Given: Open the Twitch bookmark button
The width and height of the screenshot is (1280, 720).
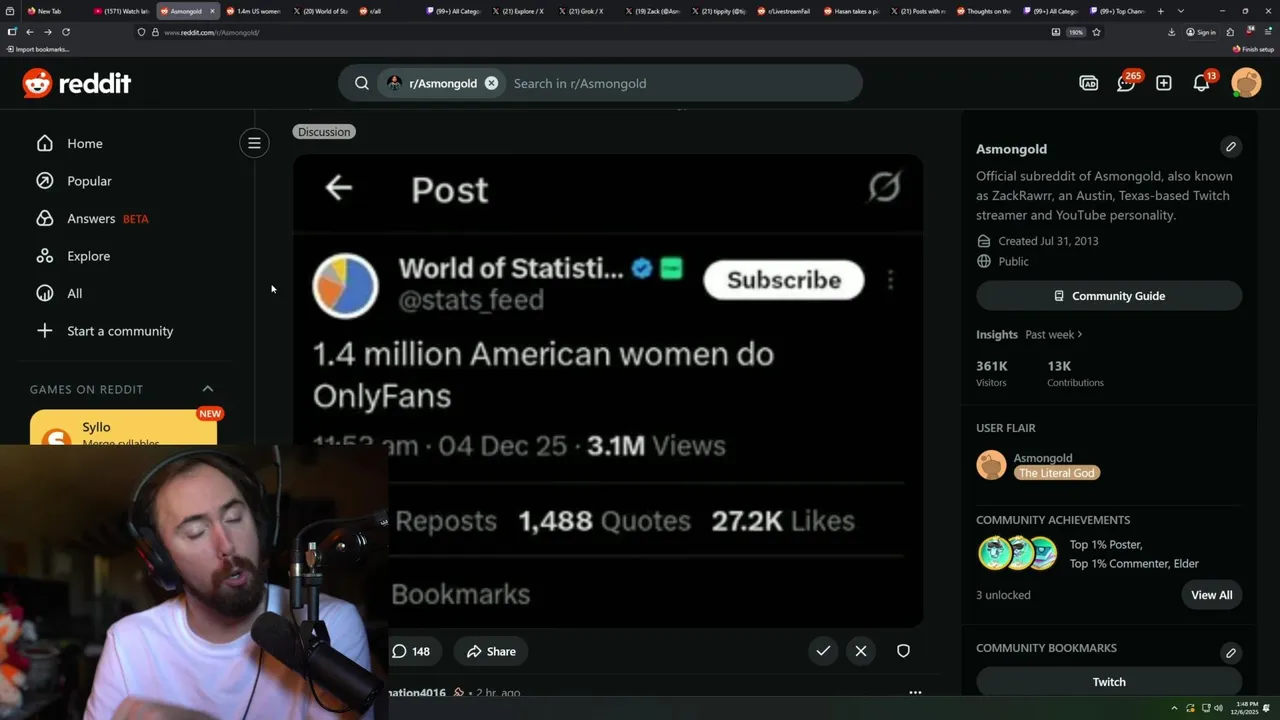Looking at the screenshot, I should (1109, 682).
